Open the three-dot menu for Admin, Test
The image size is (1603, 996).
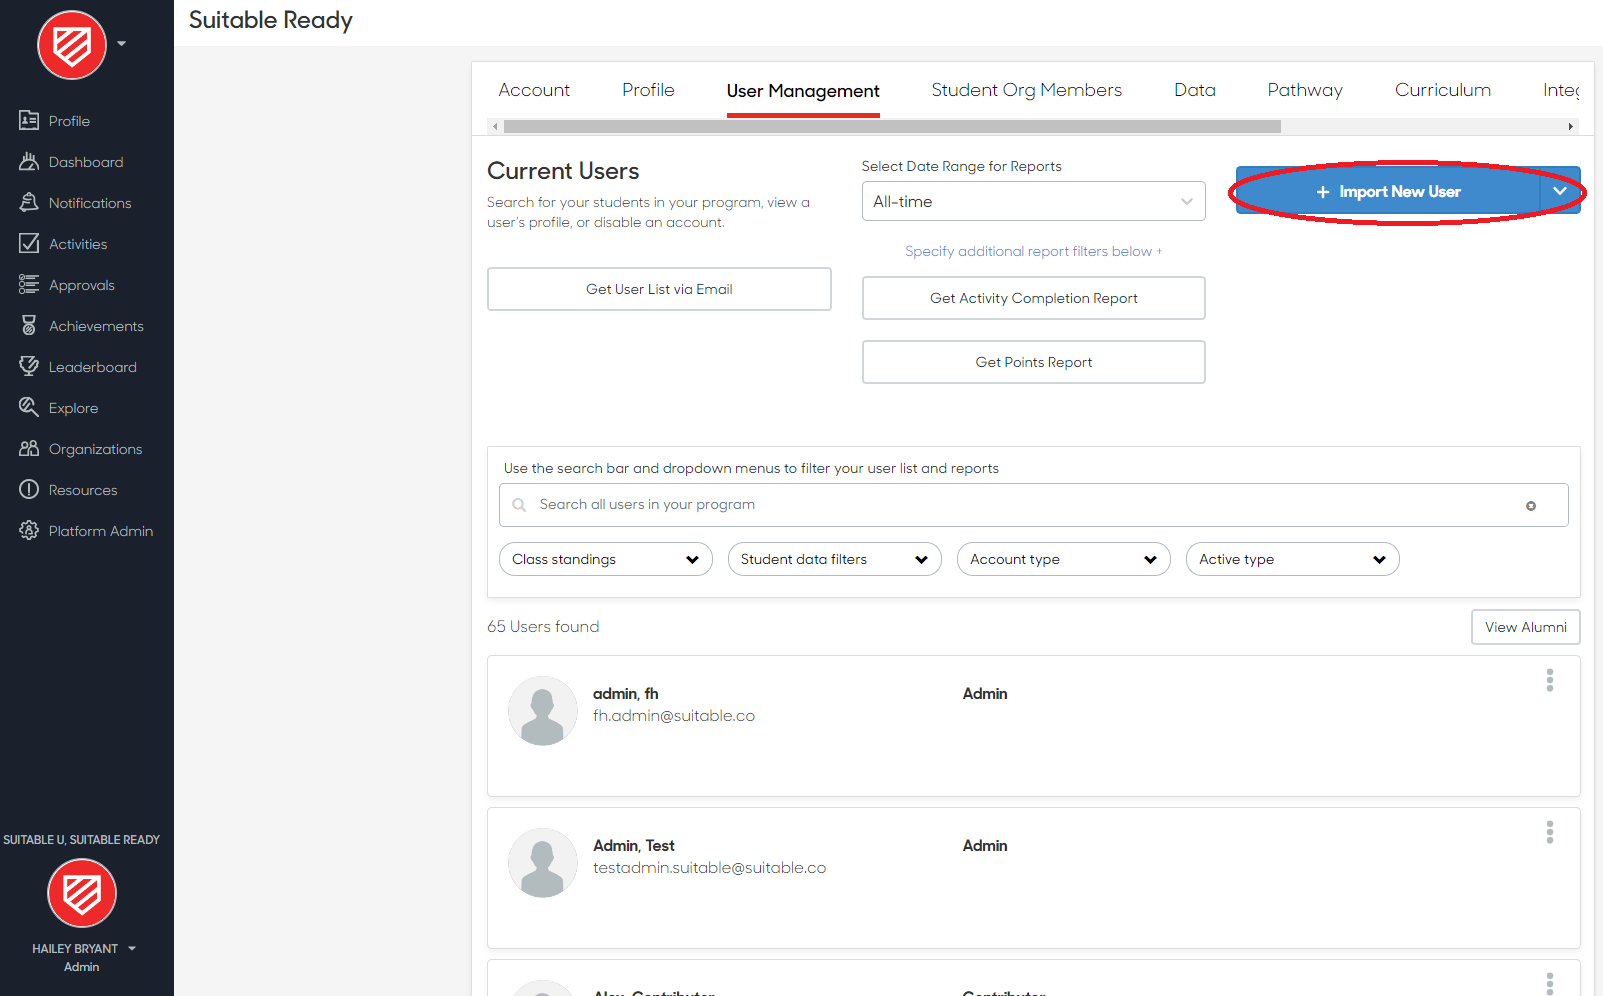(1550, 832)
